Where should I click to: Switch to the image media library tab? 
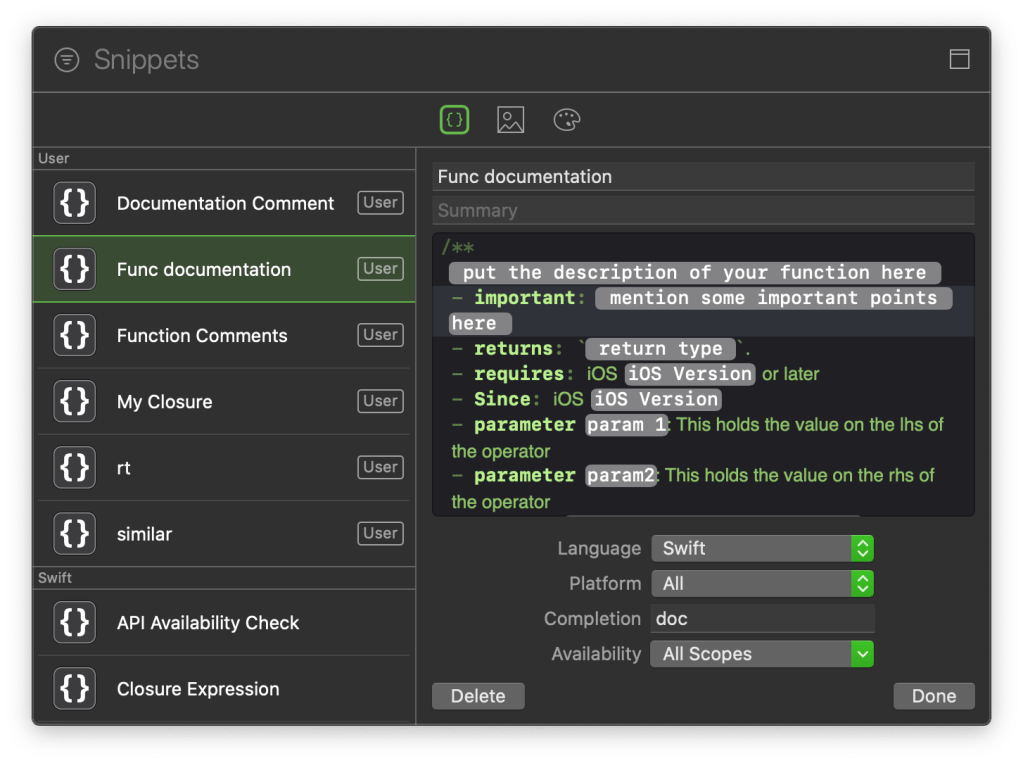510,120
